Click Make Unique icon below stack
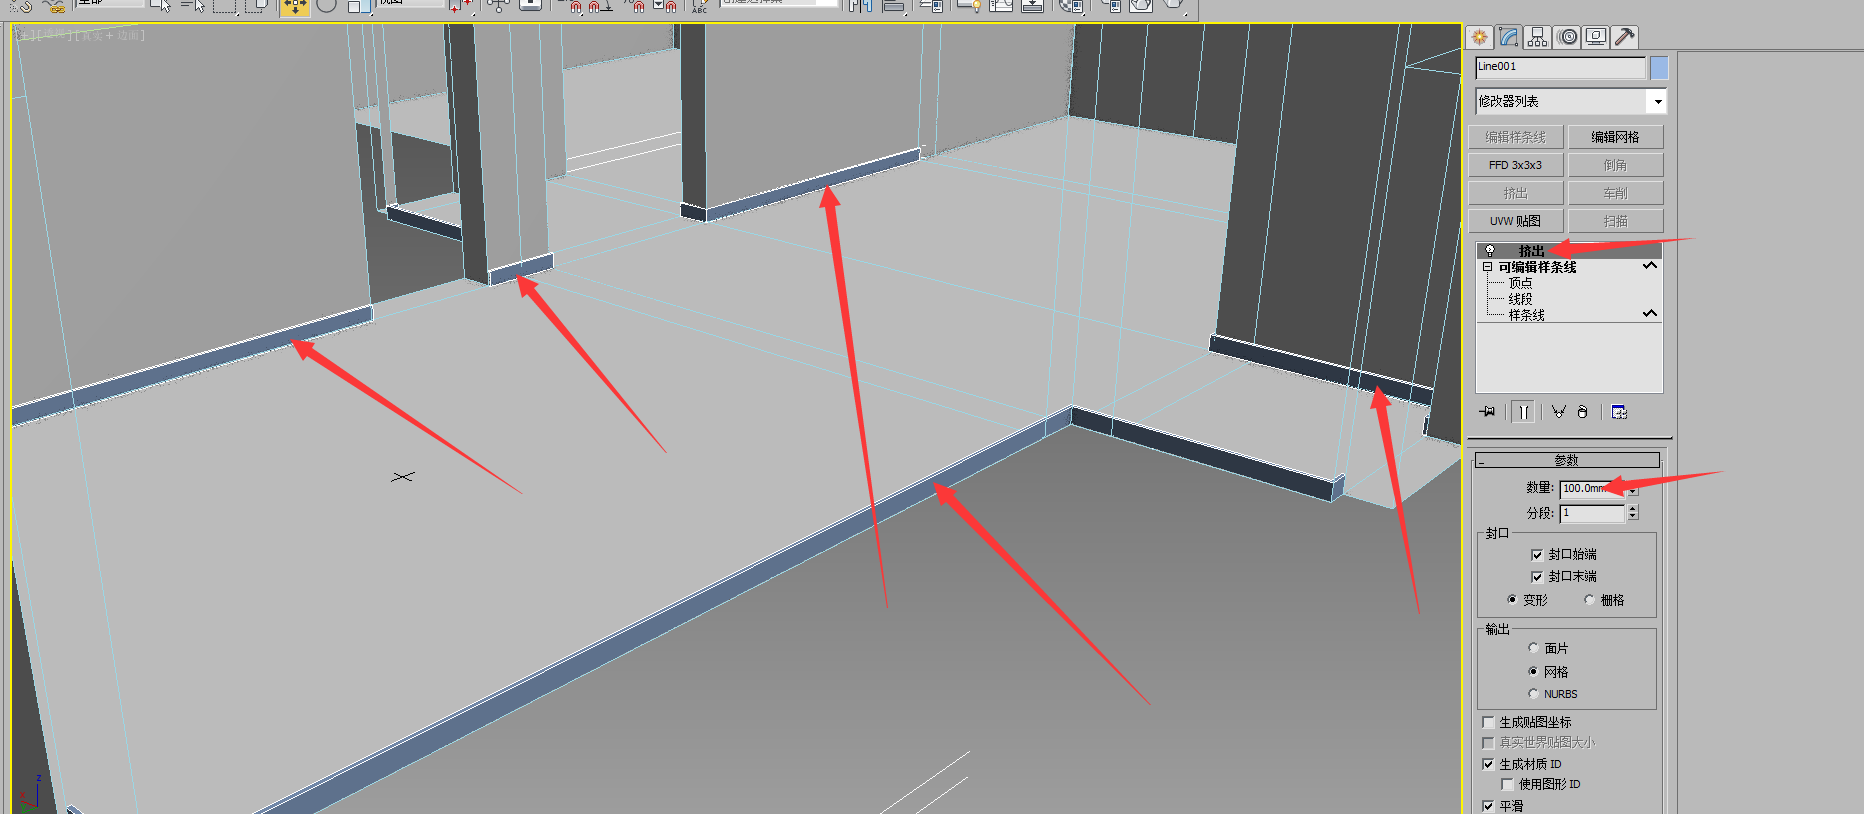The width and height of the screenshot is (1864, 814). 1558,412
